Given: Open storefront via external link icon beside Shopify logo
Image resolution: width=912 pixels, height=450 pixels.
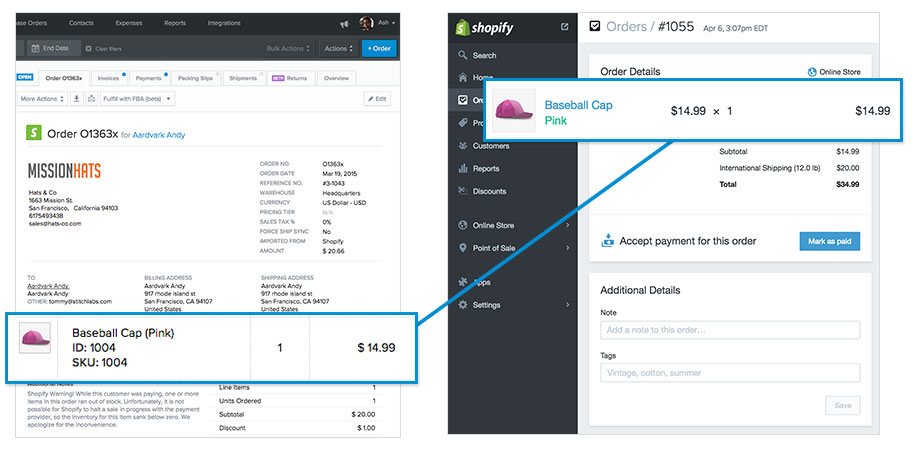Looking at the screenshot, I should pos(564,27).
